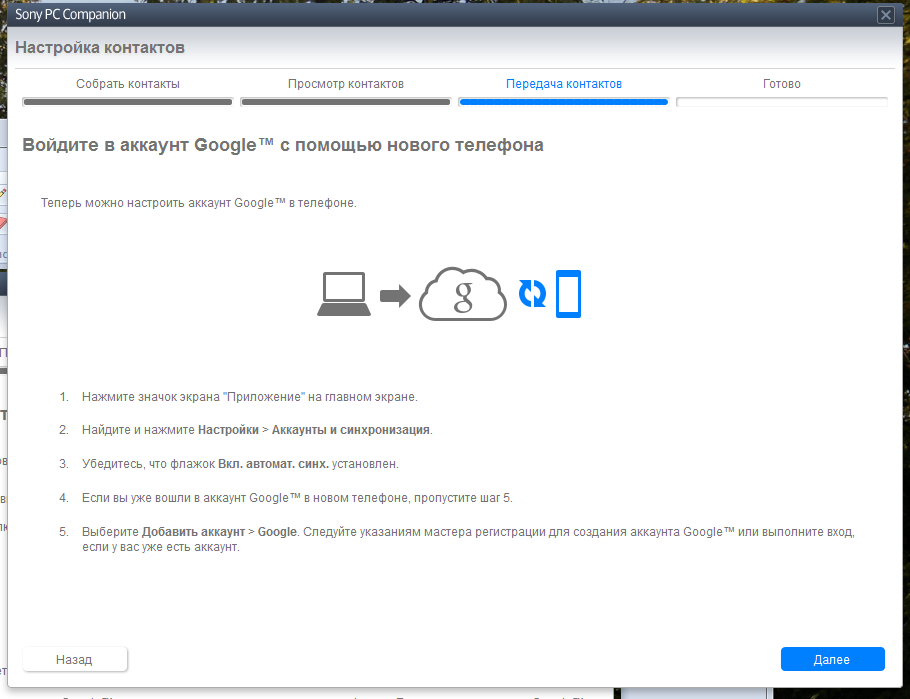This screenshot has width=910, height=699.
Task: Select the Готово step
Action: [782, 84]
